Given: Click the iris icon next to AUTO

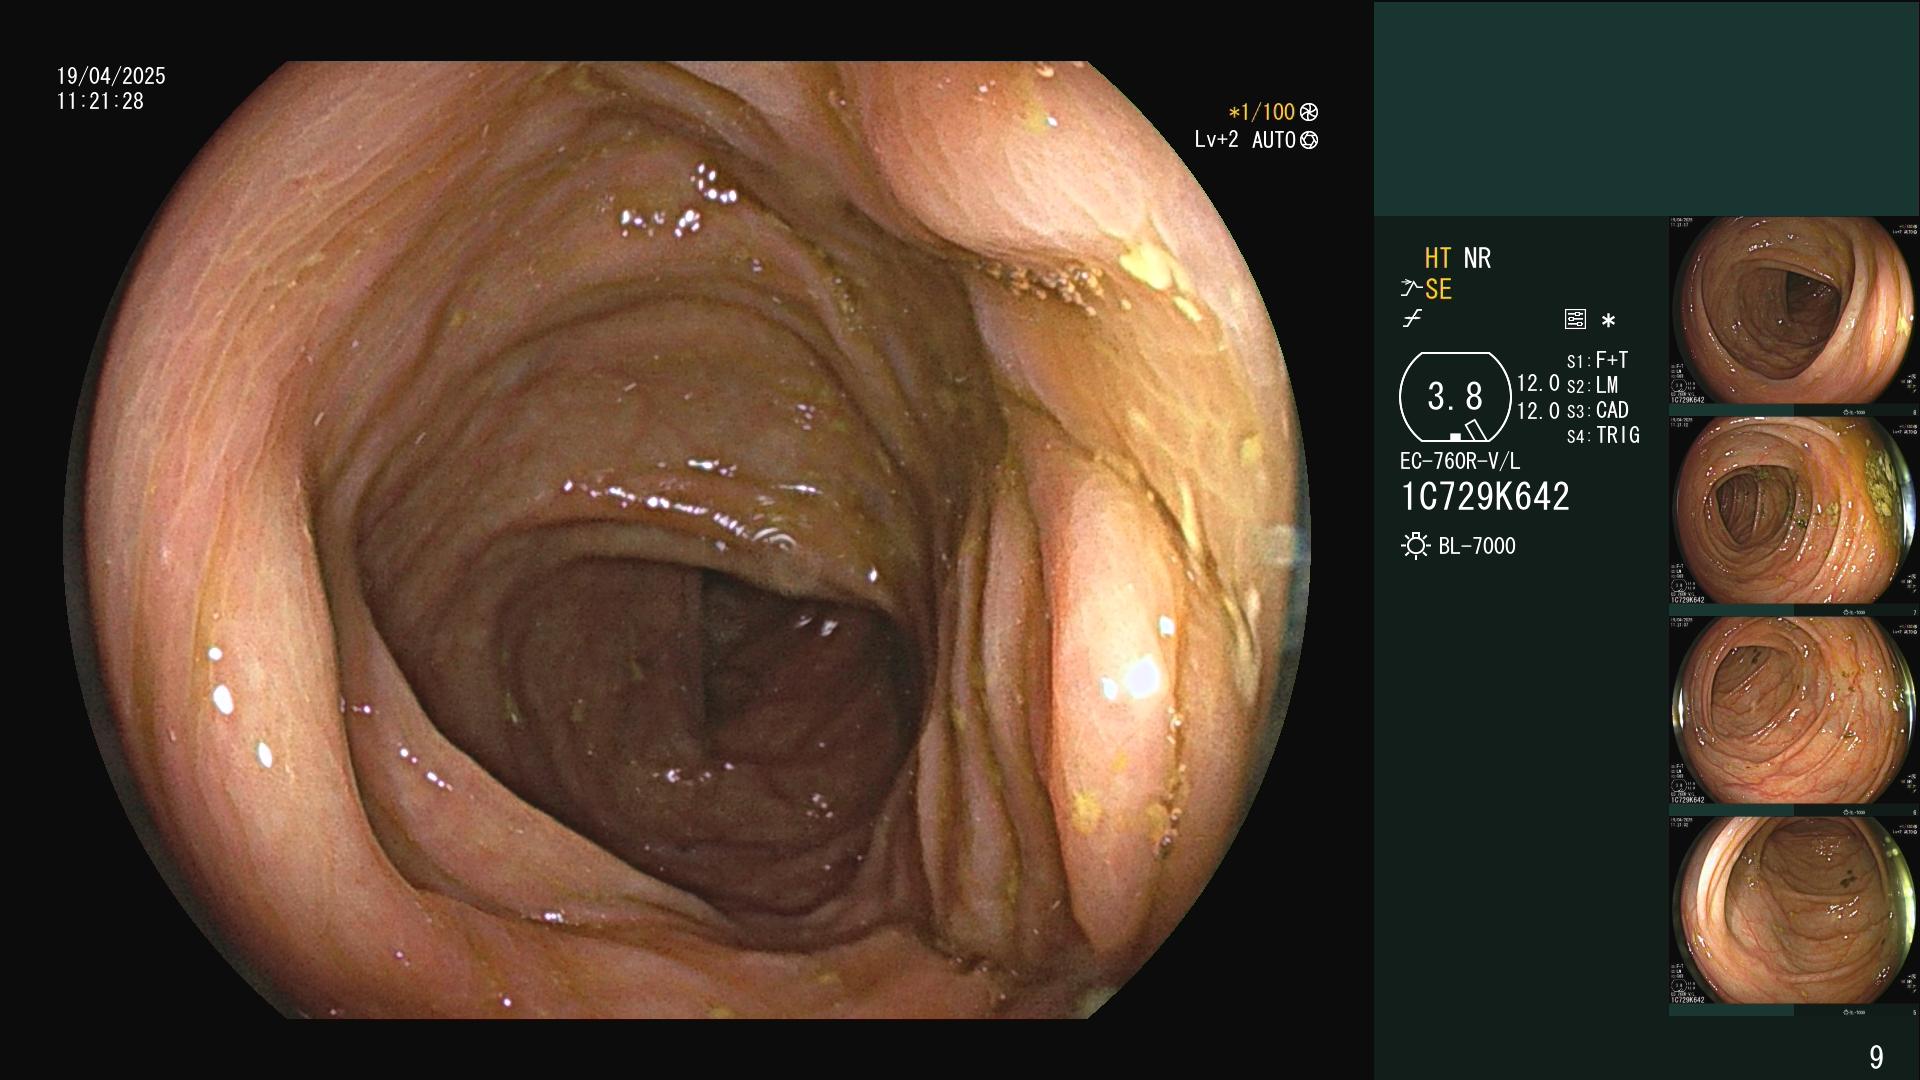Looking at the screenshot, I should pos(1308,141).
